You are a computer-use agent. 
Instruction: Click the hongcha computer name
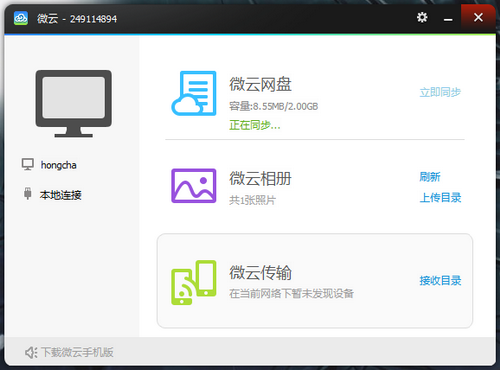[59, 165]
